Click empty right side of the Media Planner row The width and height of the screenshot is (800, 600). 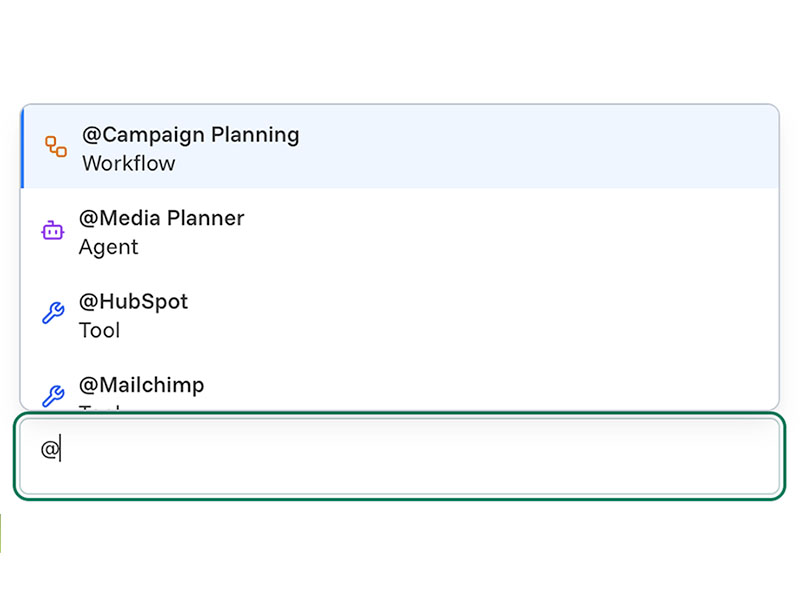550,231
